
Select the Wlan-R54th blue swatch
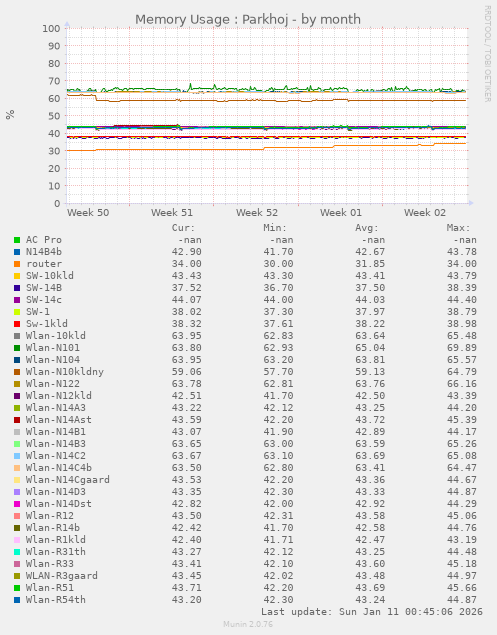click(x=17, y=600)
